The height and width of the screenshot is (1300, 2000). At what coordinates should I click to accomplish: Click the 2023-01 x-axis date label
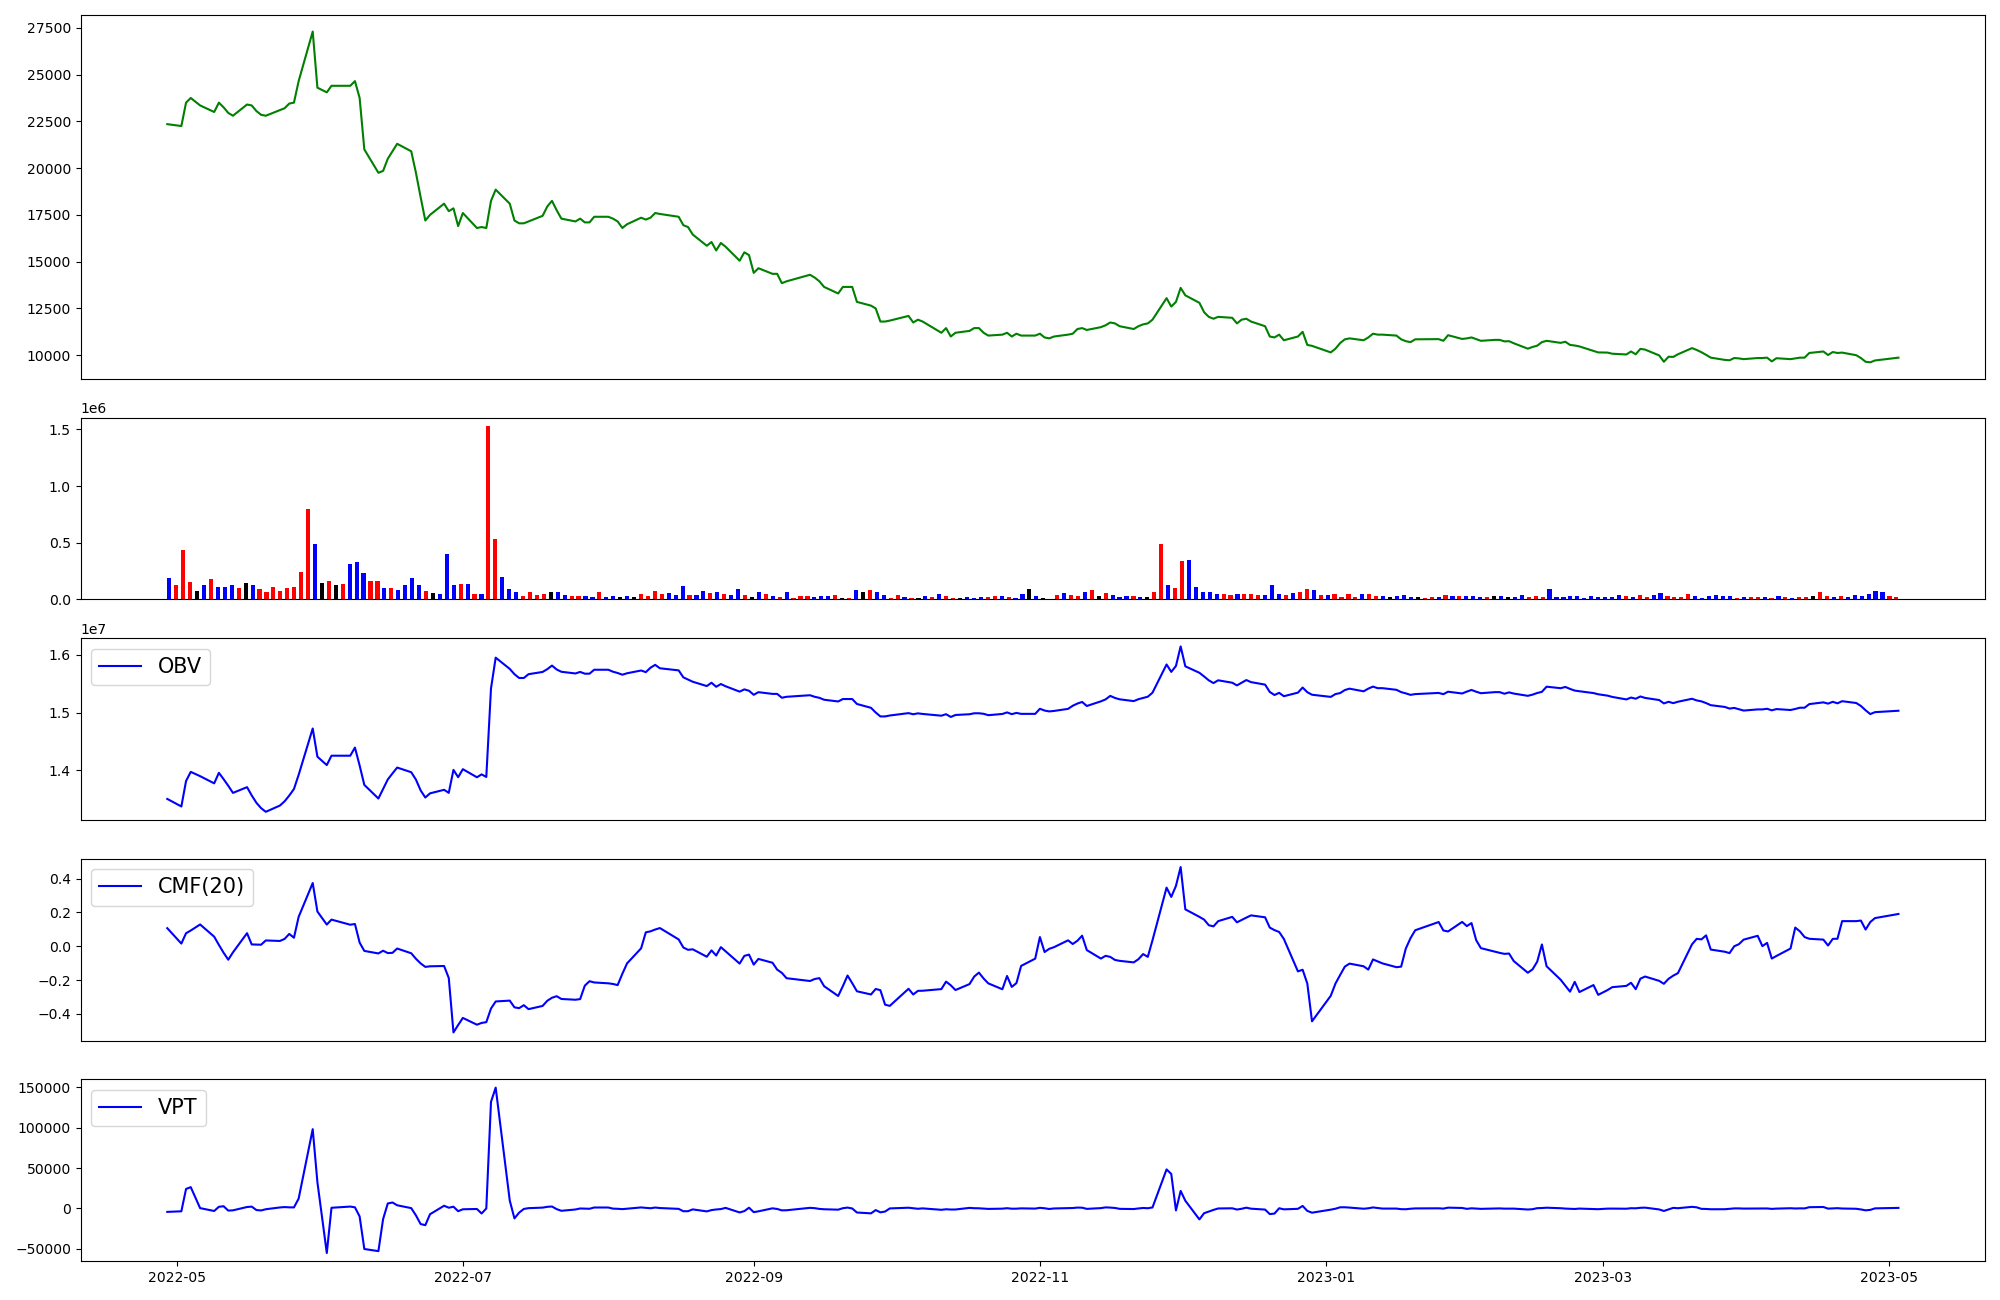pyautogui.click(x=1326, y=1277)
